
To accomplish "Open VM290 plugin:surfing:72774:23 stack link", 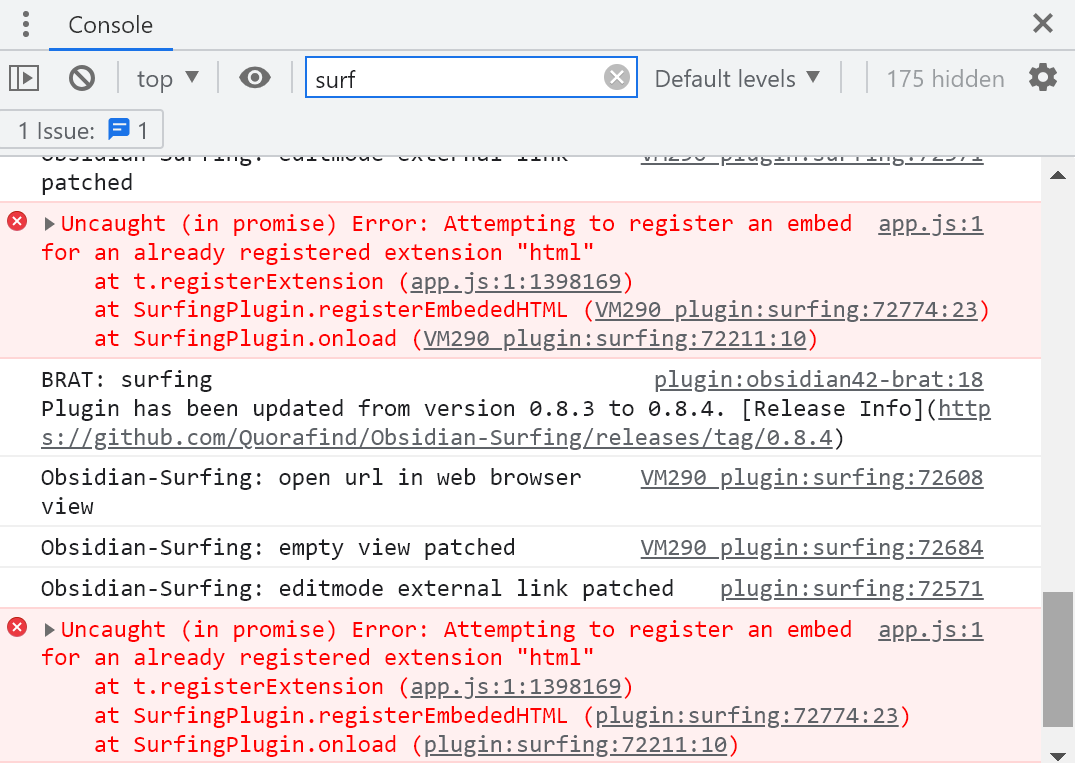I will pos(786,310).
